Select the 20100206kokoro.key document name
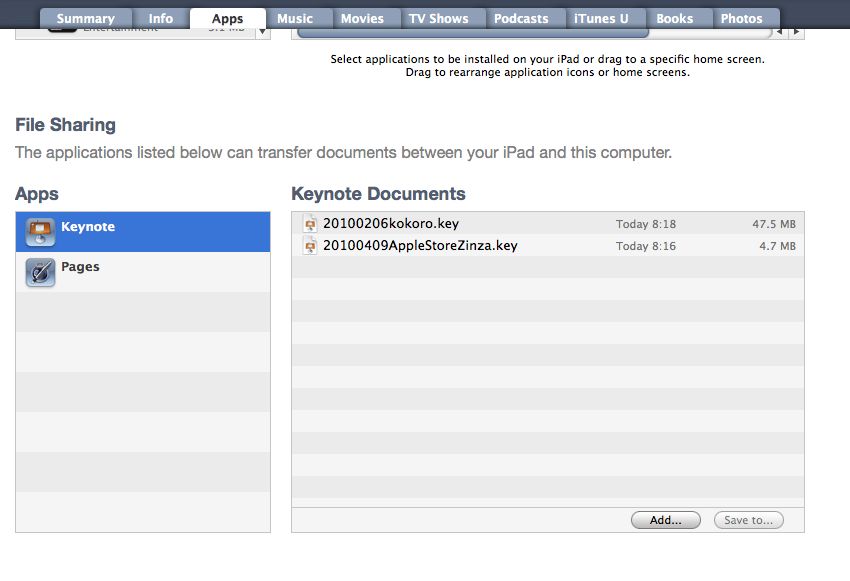The image size is (850, 581). pos(391,223)
